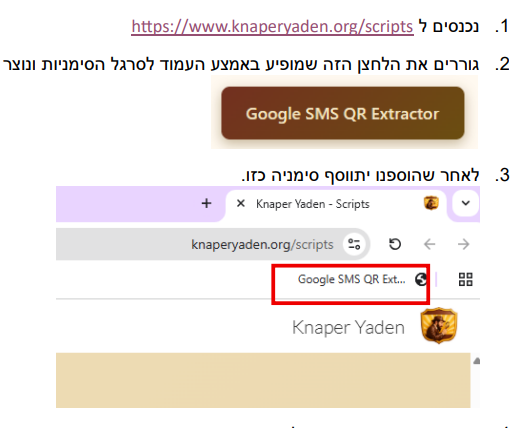529x428 pixels.
Task: Close the Knaper Yaden - Scripts tab
Action: [x=241, y=203]
